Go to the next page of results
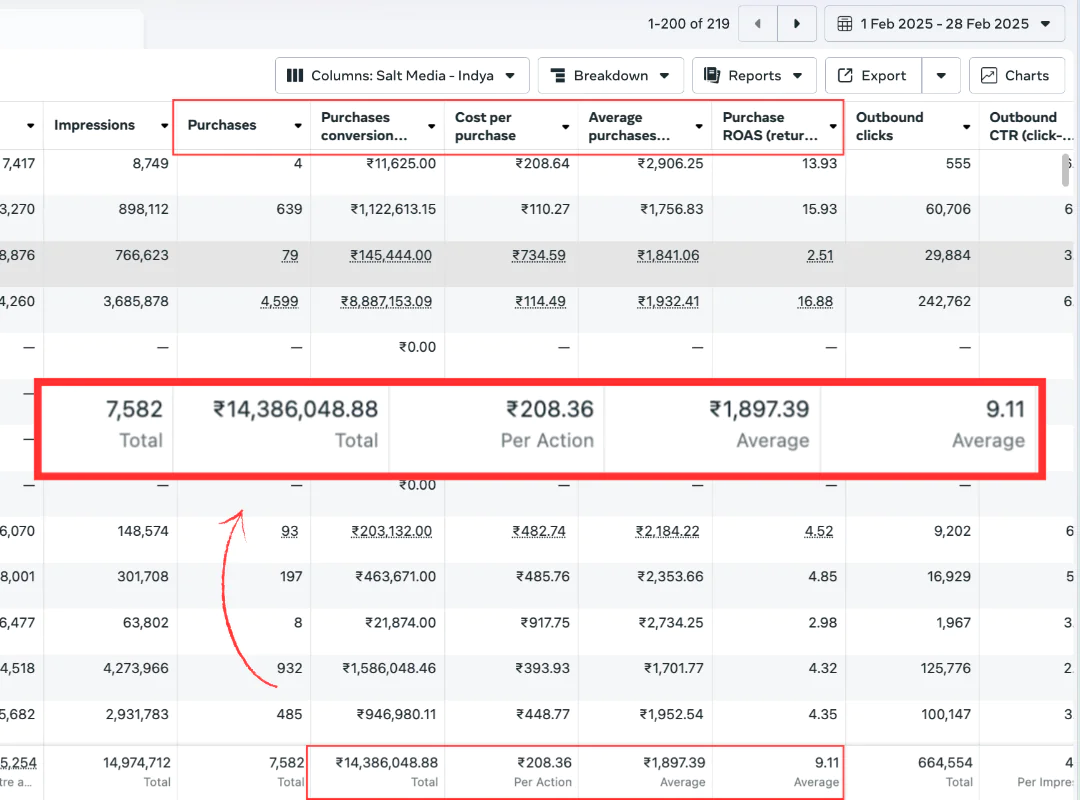 [796, 24]
